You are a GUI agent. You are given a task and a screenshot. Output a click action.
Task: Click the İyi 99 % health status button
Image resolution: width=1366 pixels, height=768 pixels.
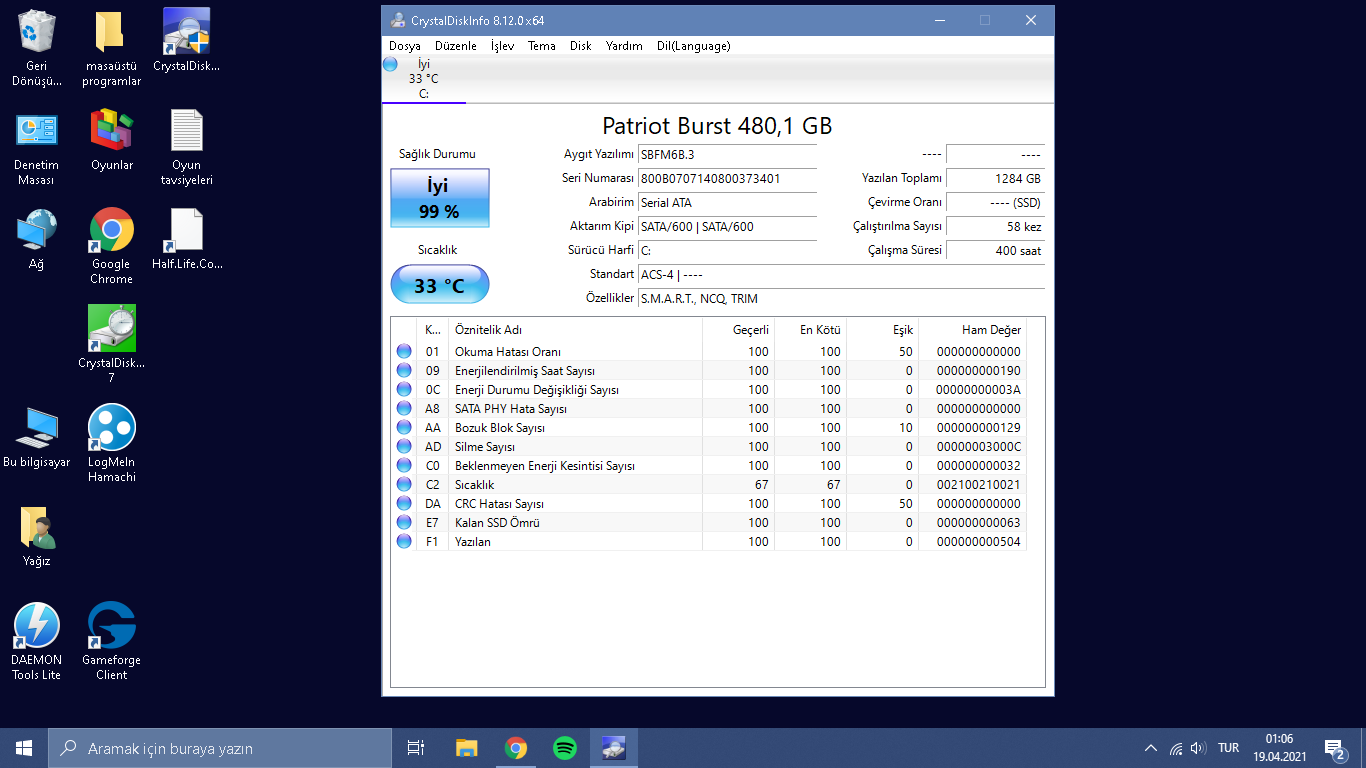click(439, 198)
